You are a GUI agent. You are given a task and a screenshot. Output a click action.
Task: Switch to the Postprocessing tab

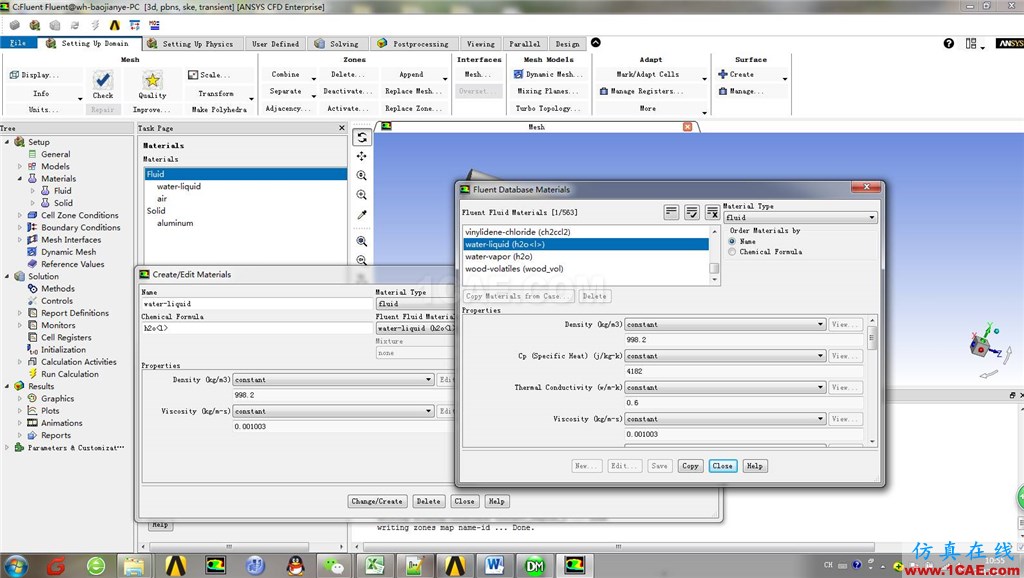(413, 44)
